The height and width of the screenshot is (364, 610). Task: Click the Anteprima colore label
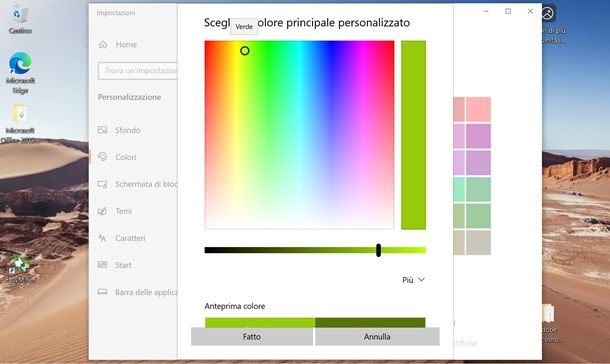point(235,306)
